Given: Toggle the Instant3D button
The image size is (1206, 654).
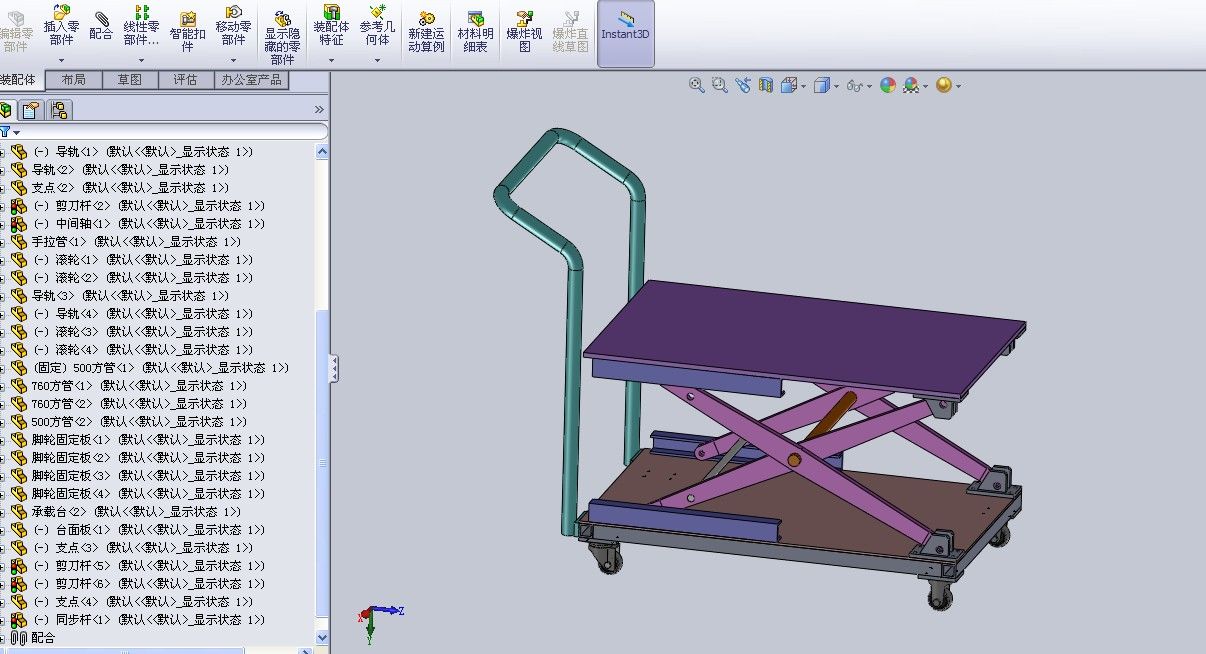Looking at the screenshot, I should [625, 32].
